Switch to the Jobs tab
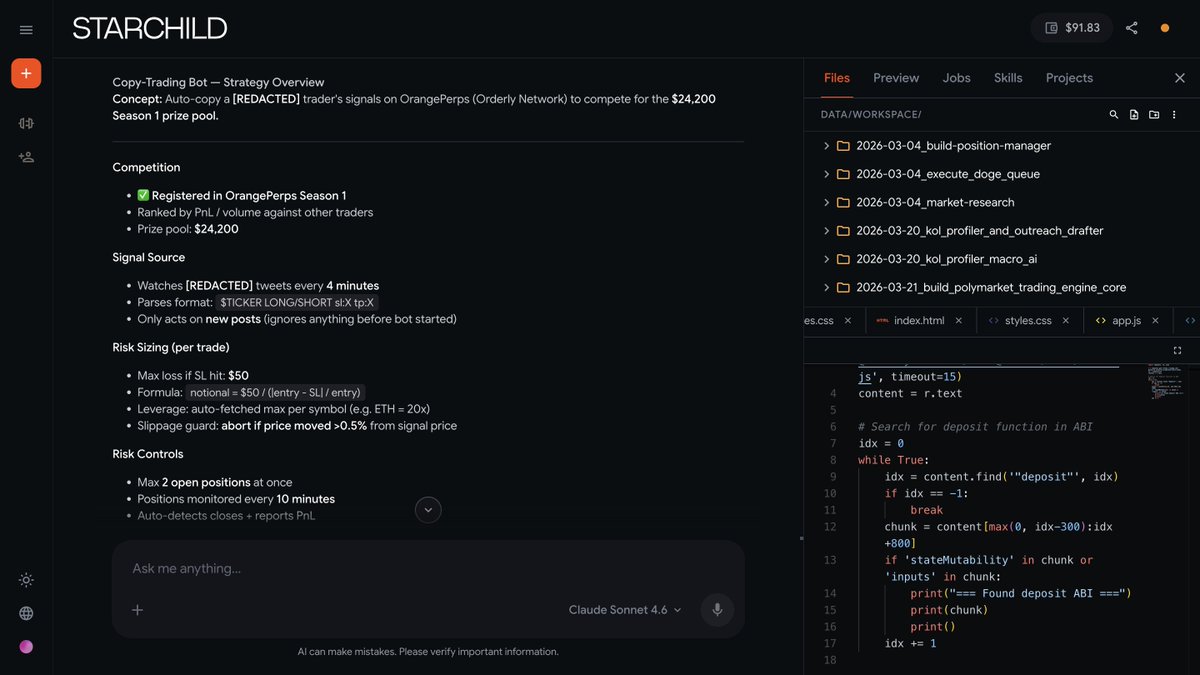Image resolution: width=1200 pixels, height=675 pixels. [957, 78]
